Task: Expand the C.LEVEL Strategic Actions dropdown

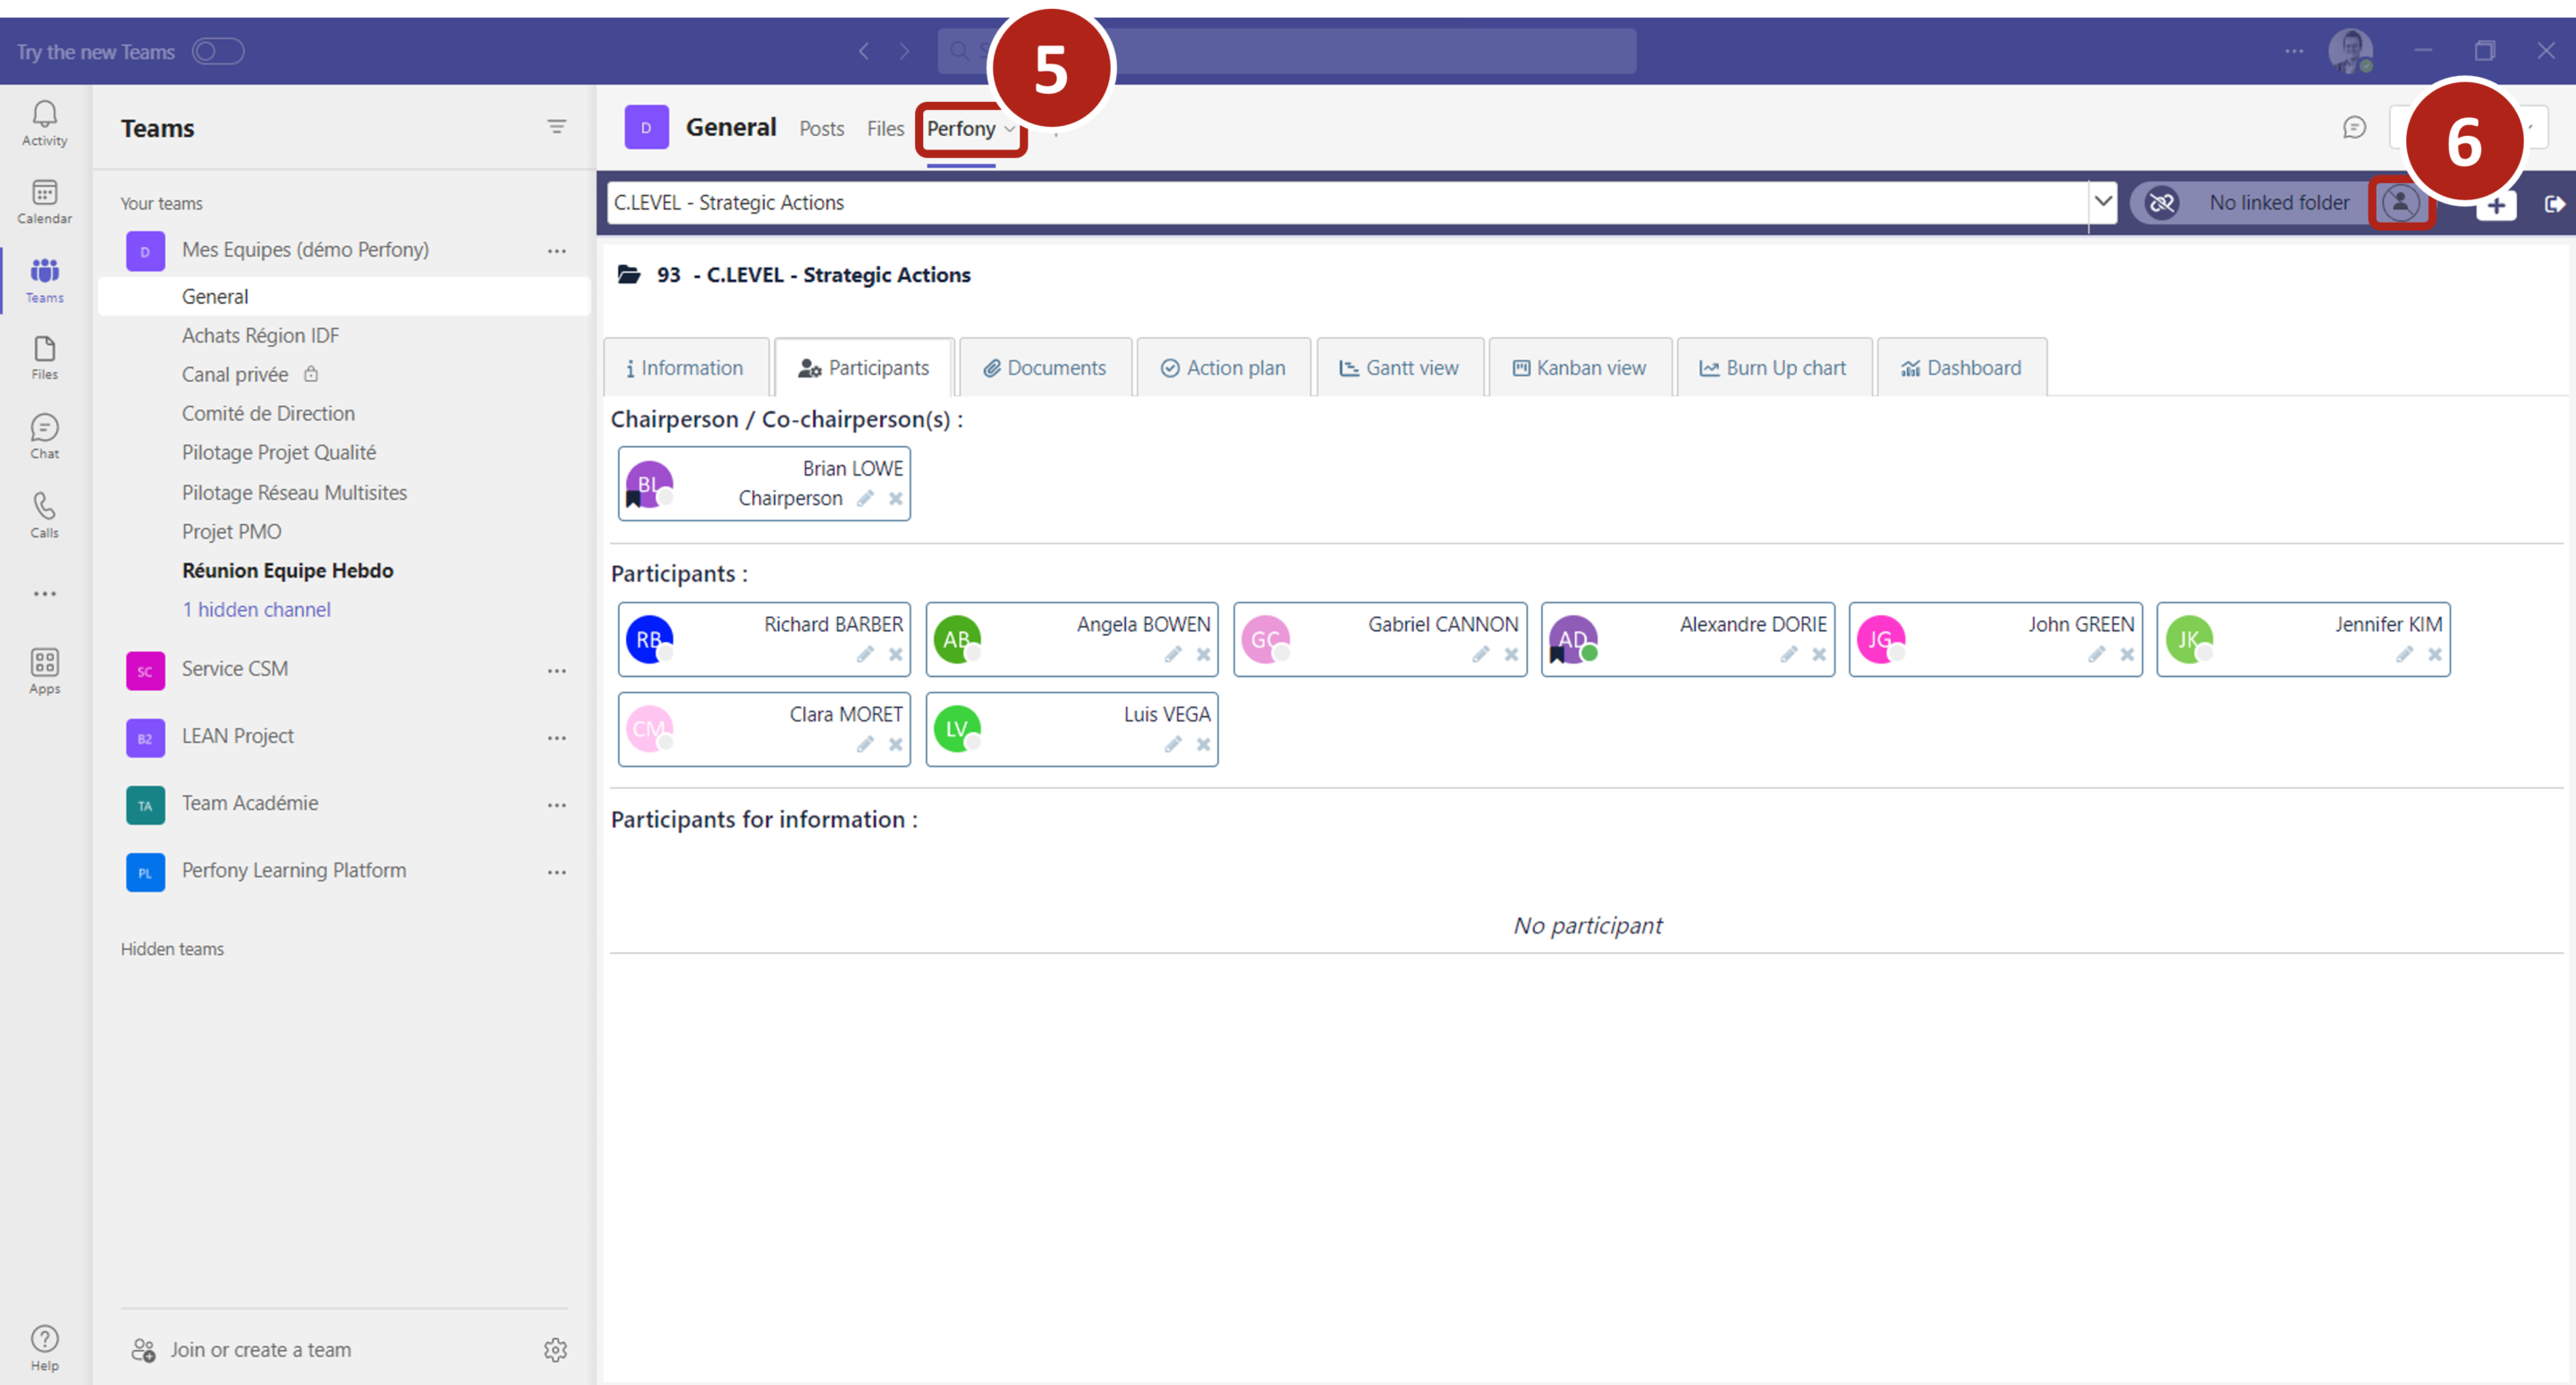Action: (2103, 202)
